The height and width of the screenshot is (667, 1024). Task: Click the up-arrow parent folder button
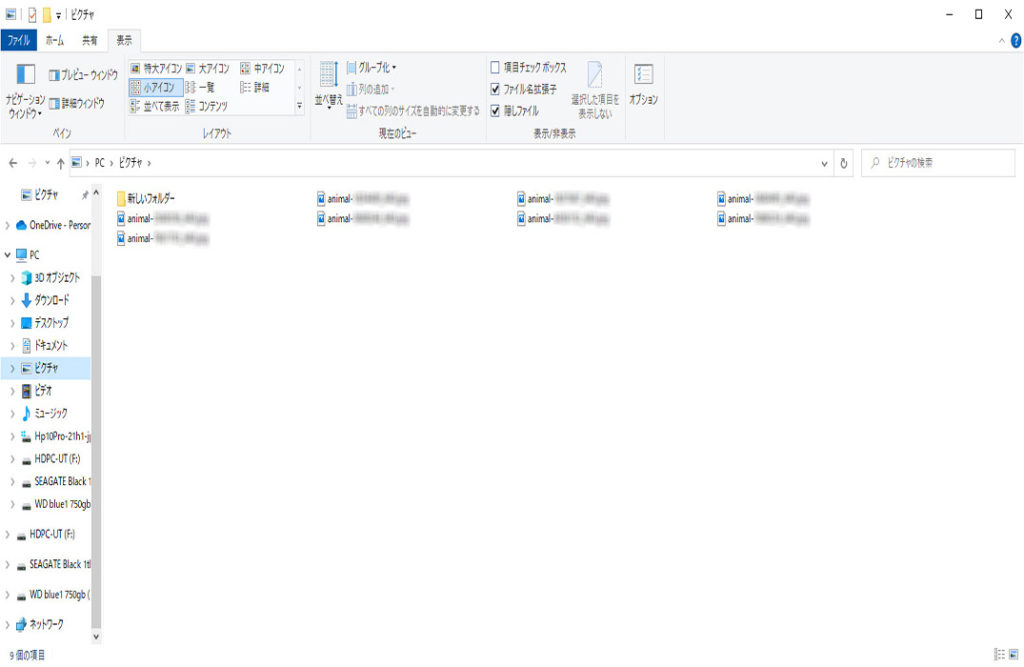61,163
